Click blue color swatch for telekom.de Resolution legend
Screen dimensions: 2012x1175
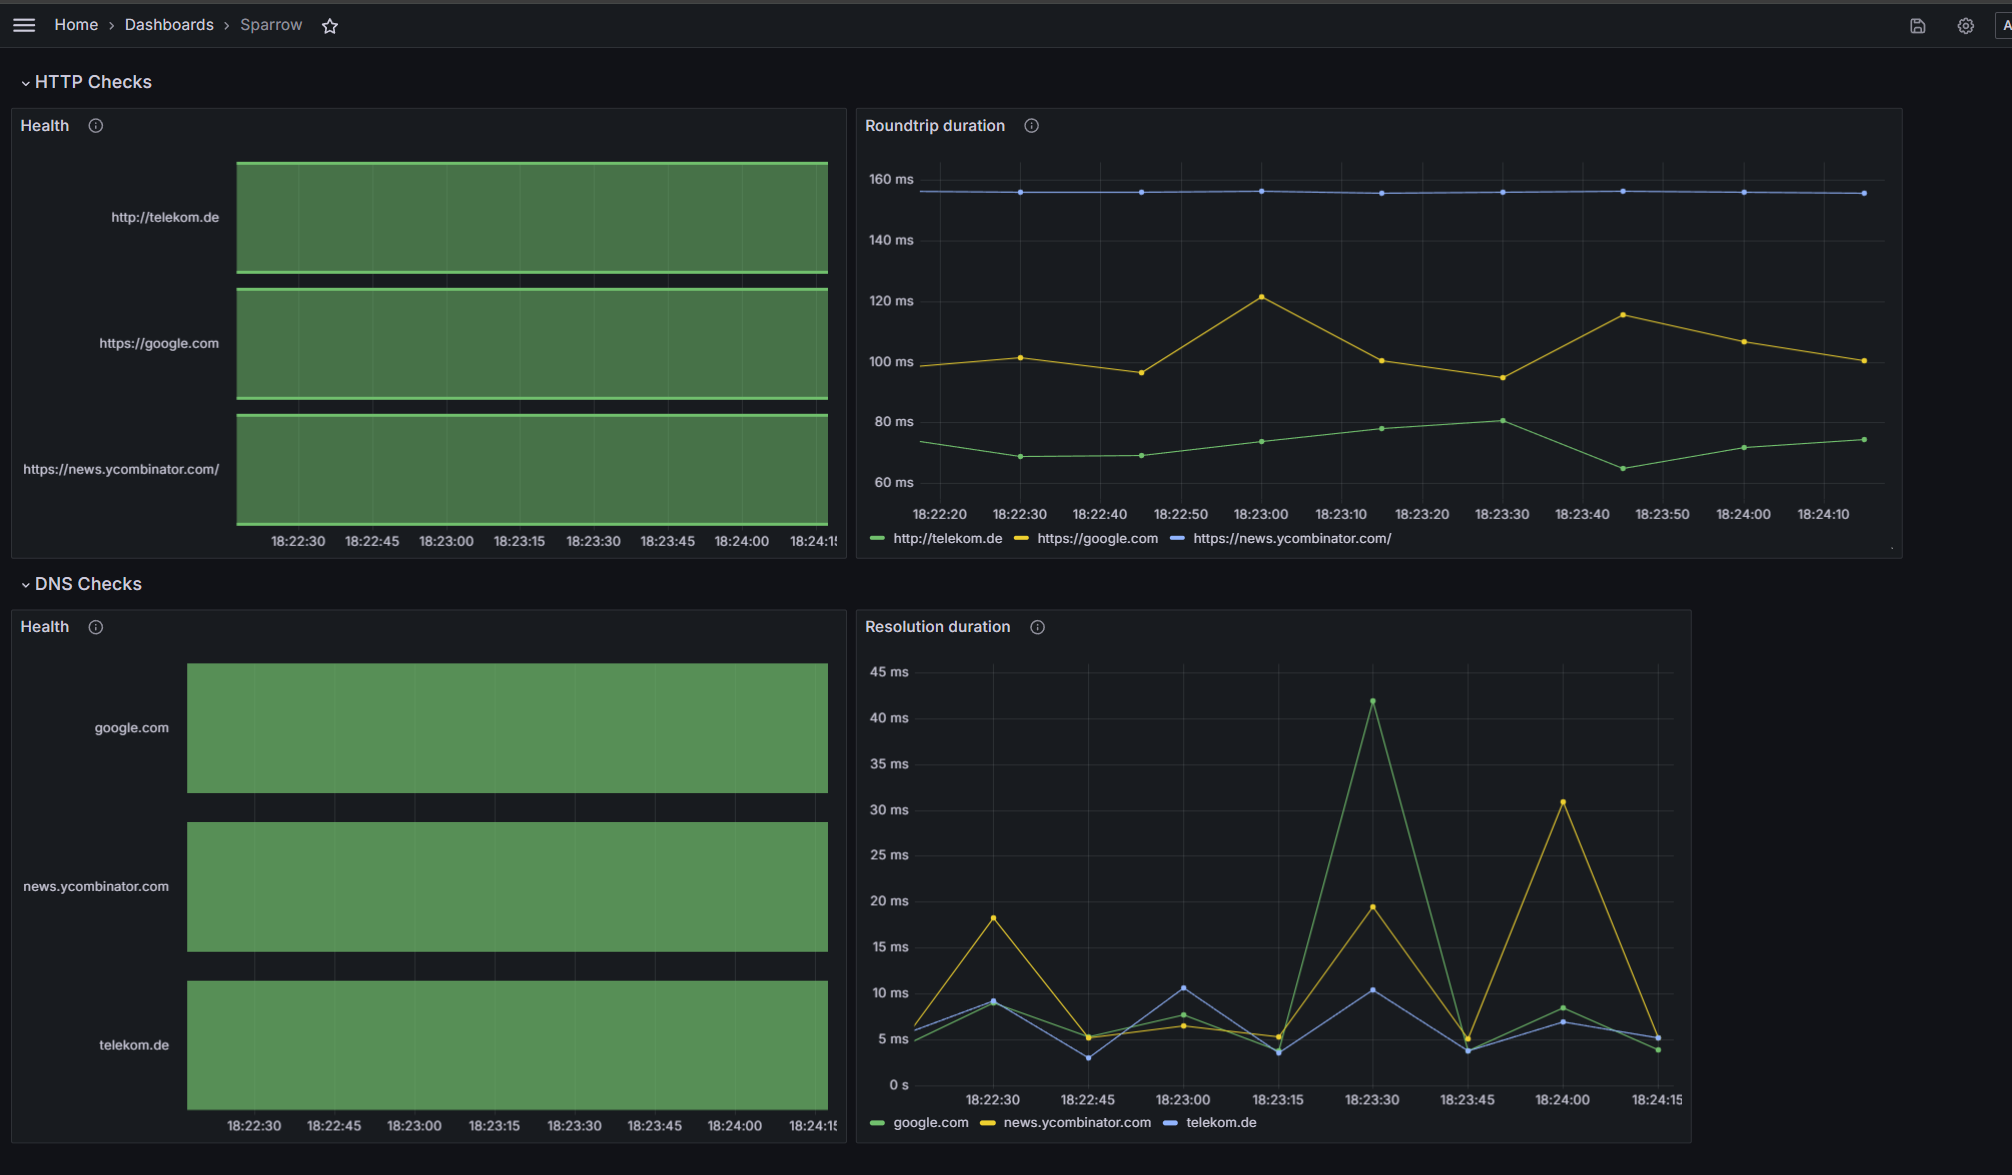click(1170, 1123)
